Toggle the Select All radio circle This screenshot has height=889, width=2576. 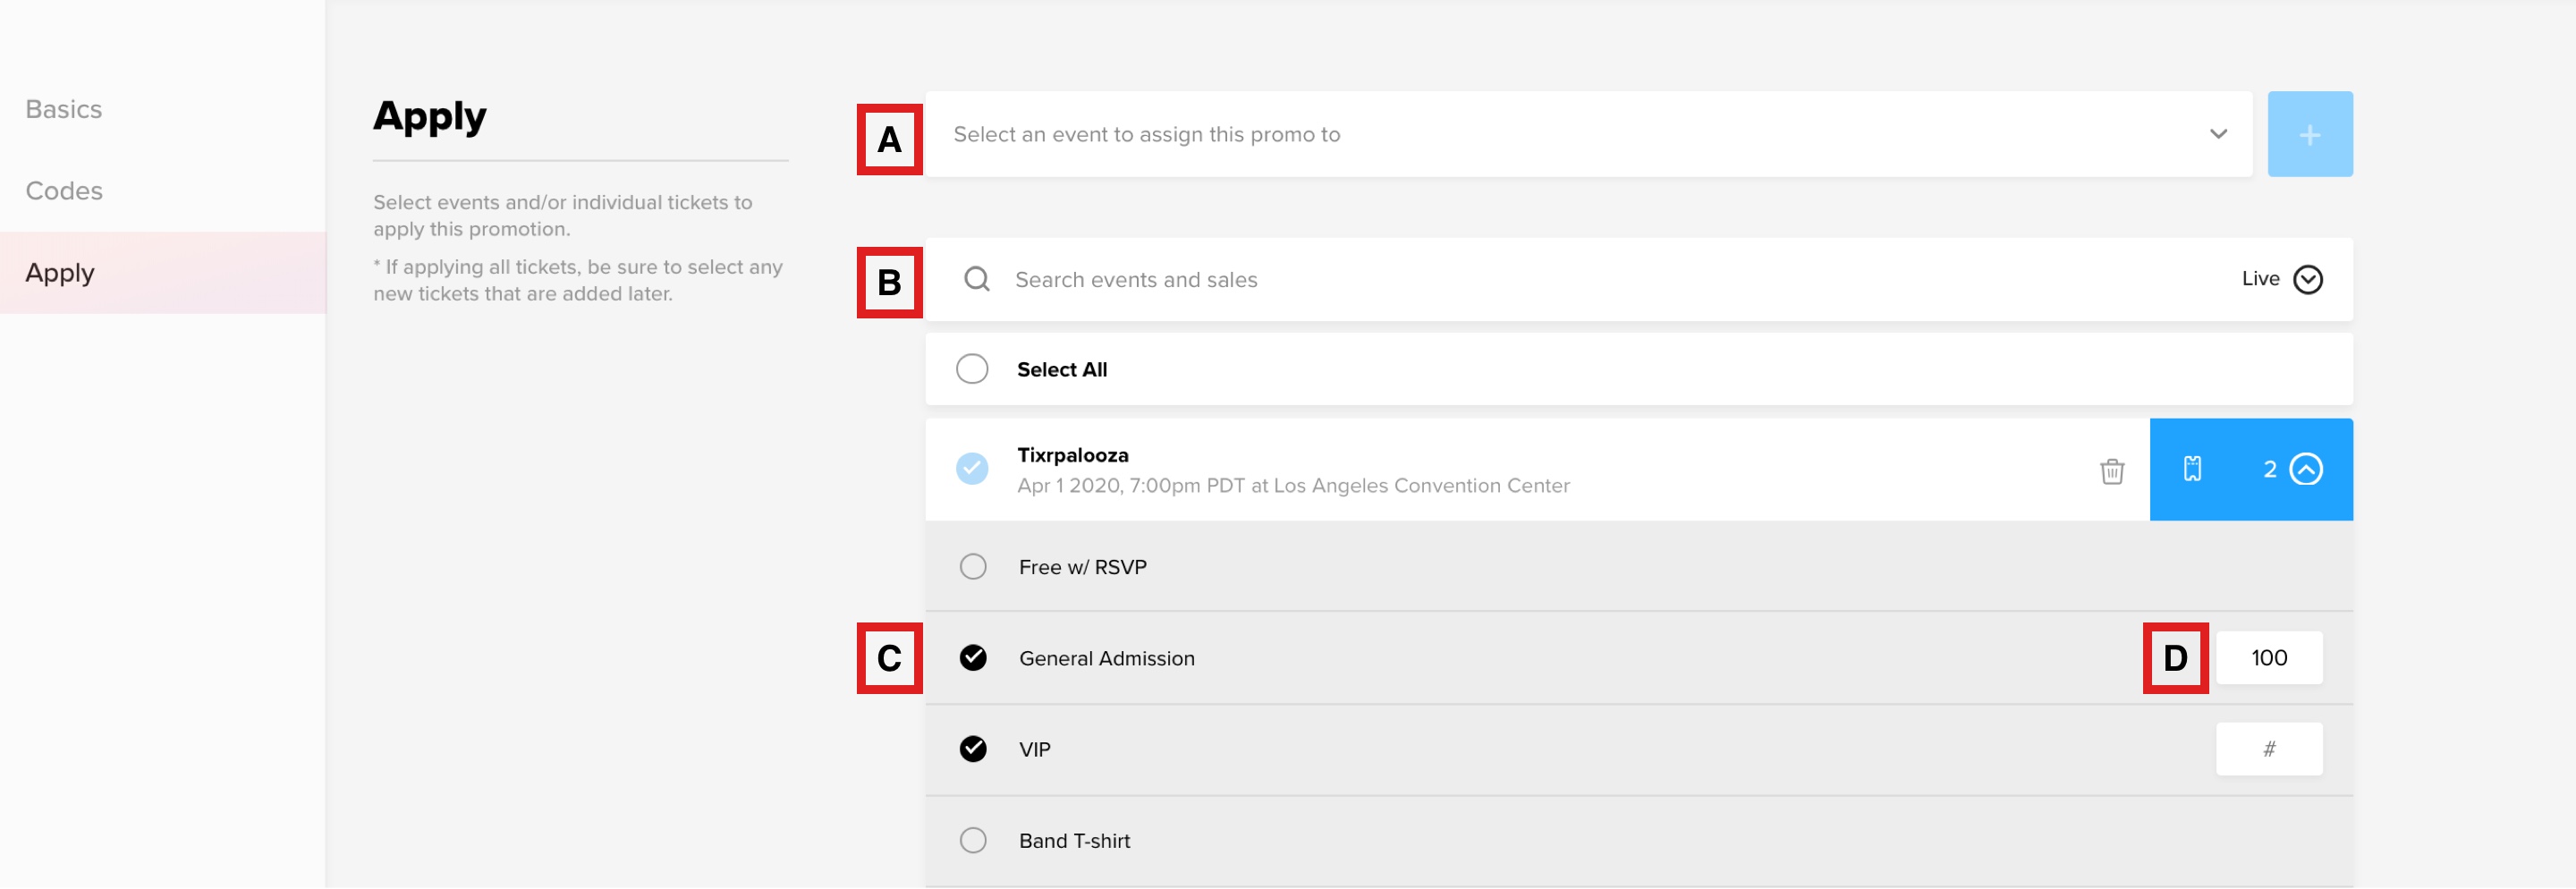click(x=971, y=369)
